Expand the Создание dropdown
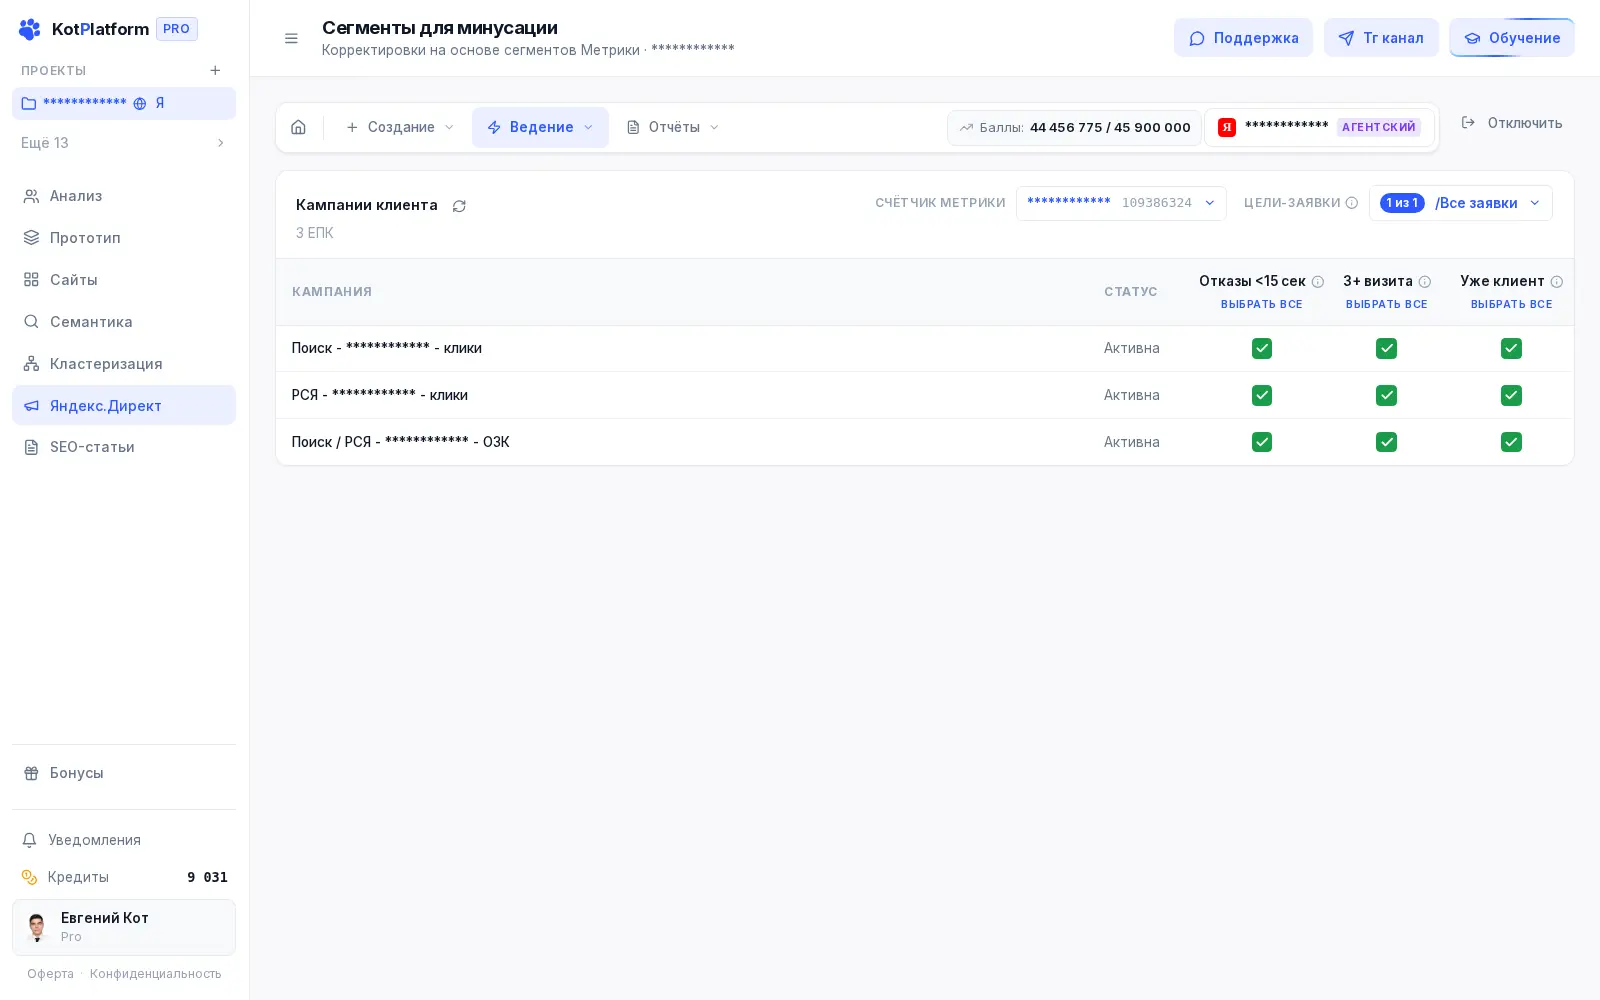 [400, 127]
